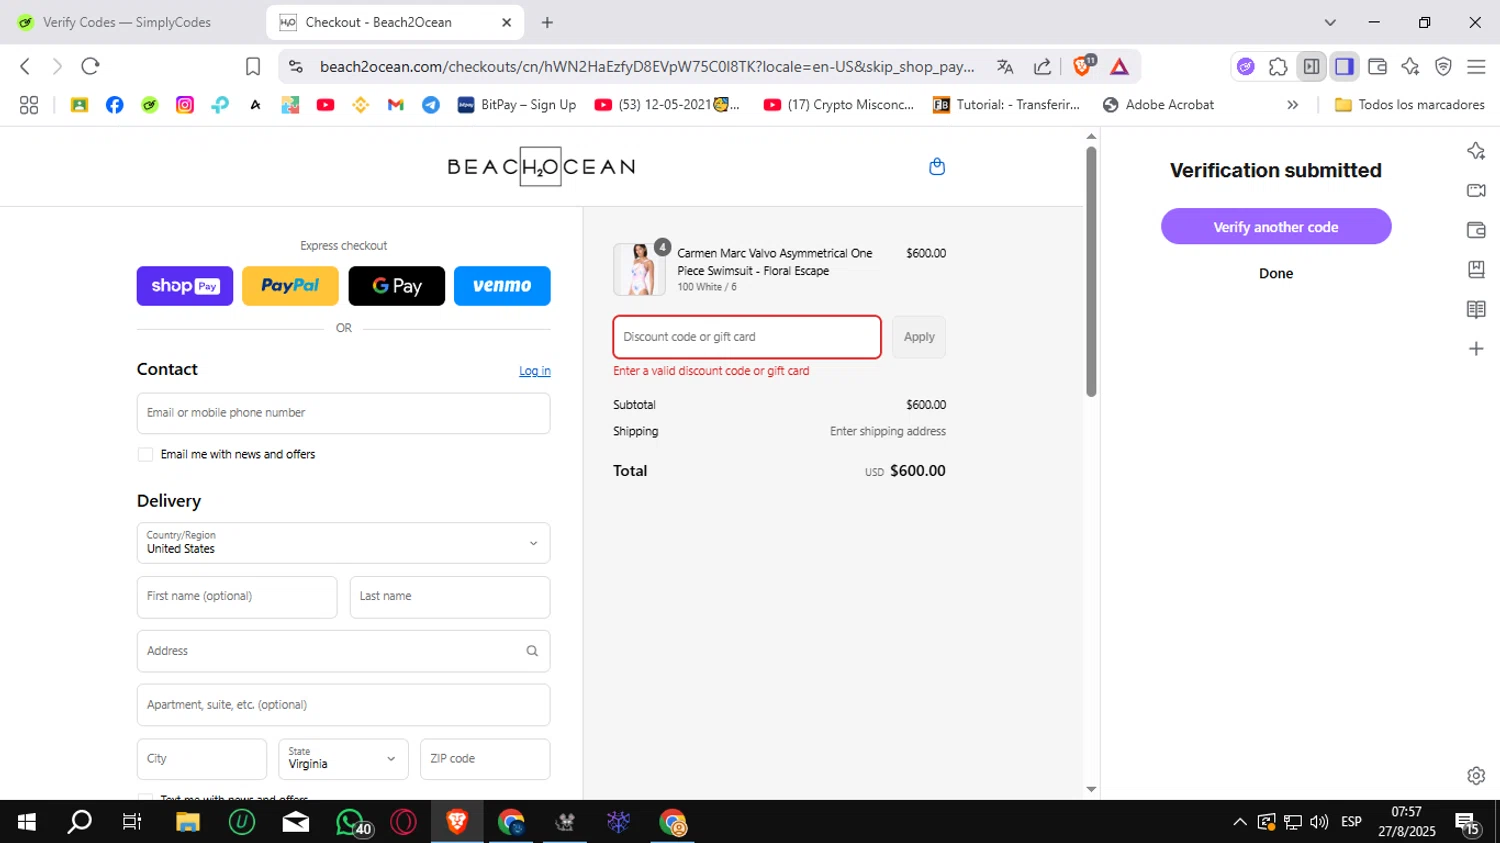Click the Discount code or gift card field
The width and height of the screenshot is (1500, 843).
(747, 337)
